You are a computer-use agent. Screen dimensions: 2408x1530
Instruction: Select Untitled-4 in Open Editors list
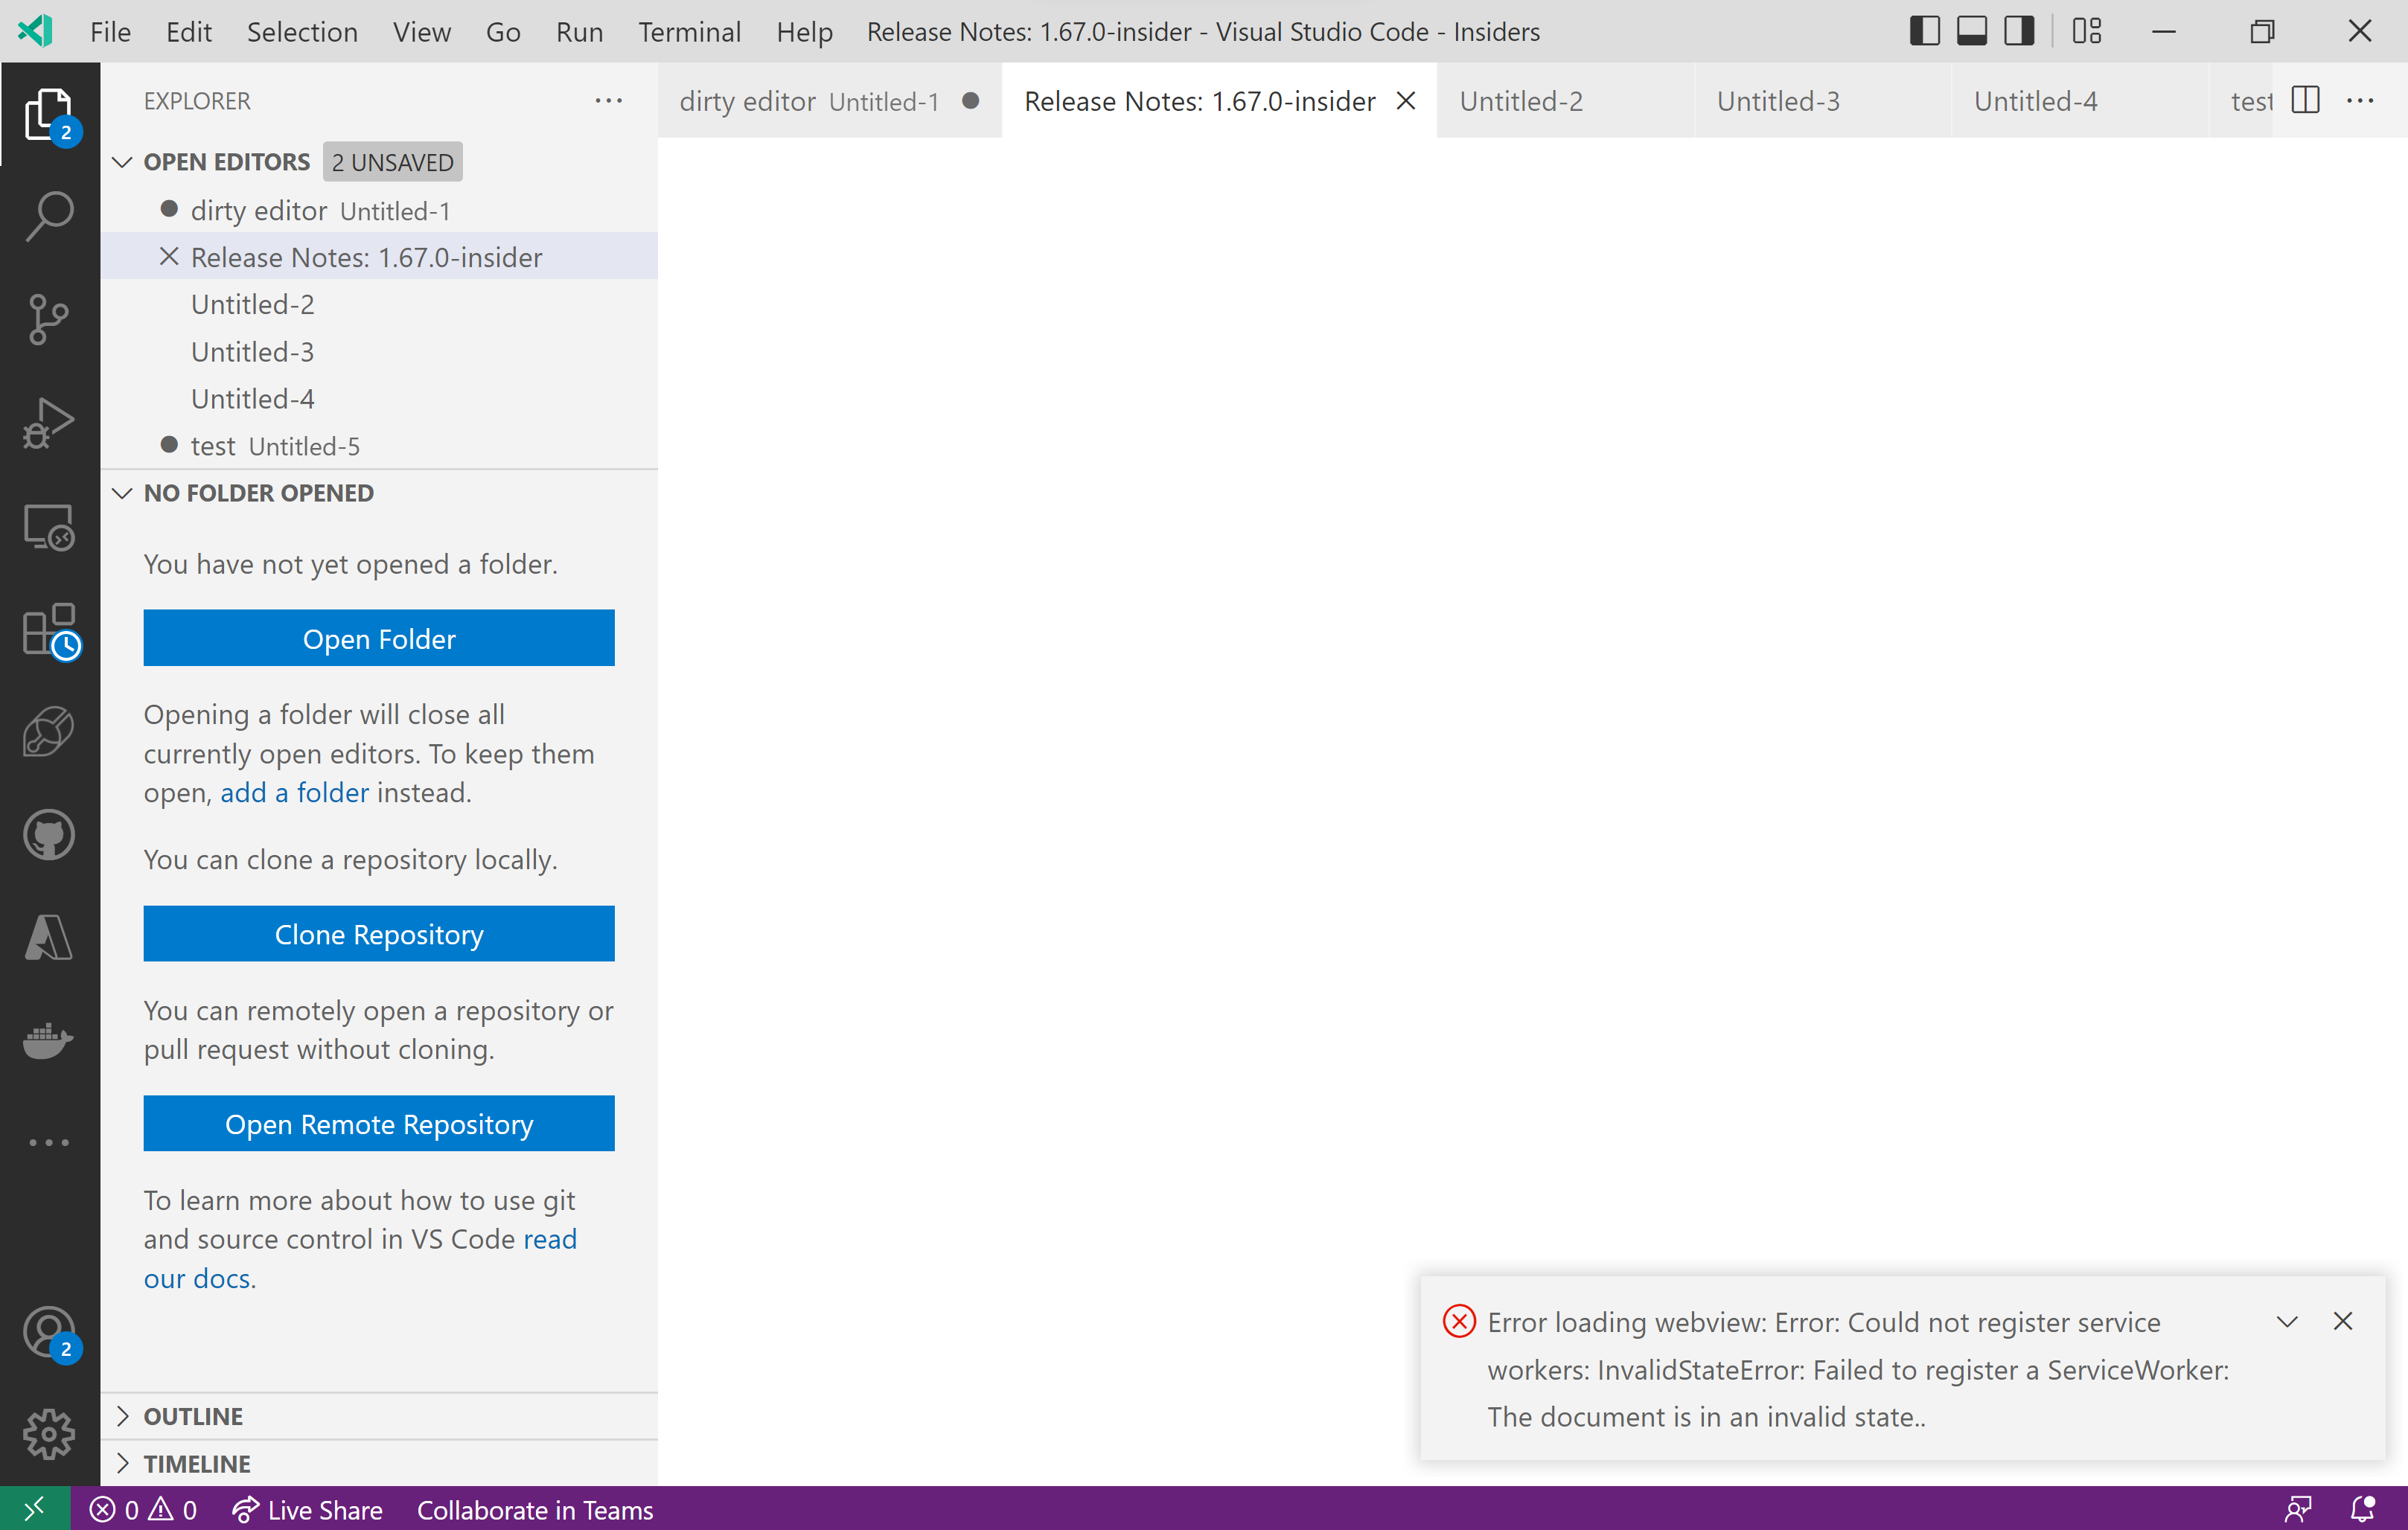coord(379,398)
